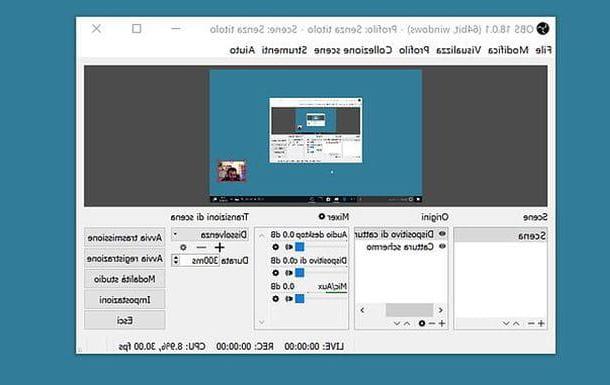Click the Origini scrollbar arrow nearest Scene panel
Image resolution: width=610 pixels, height=385 pixels.
coord(440,310)
